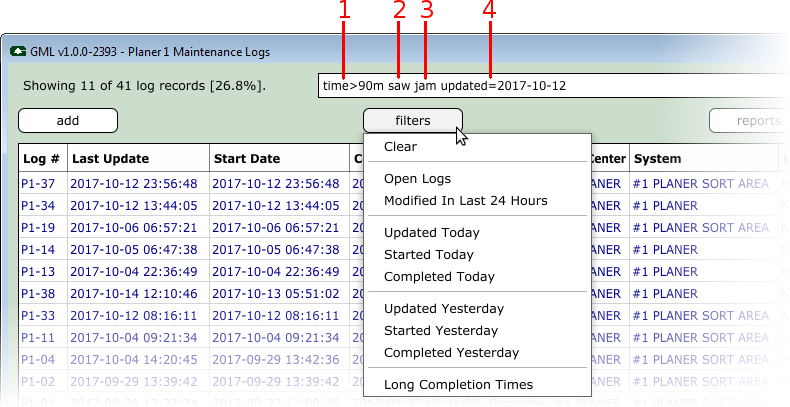Sort by Last Update column header
The height and width of the screenshot is (407, 790).
pos(139,159)
